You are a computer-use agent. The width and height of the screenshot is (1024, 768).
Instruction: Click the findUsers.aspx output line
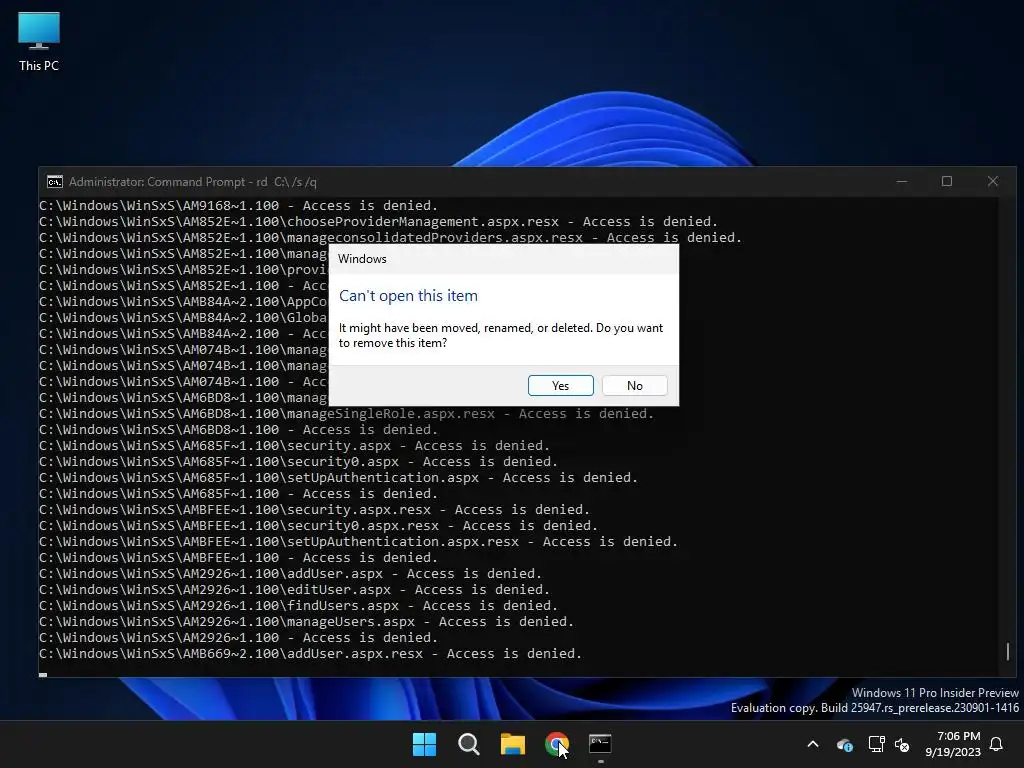(x=298, y=605)
